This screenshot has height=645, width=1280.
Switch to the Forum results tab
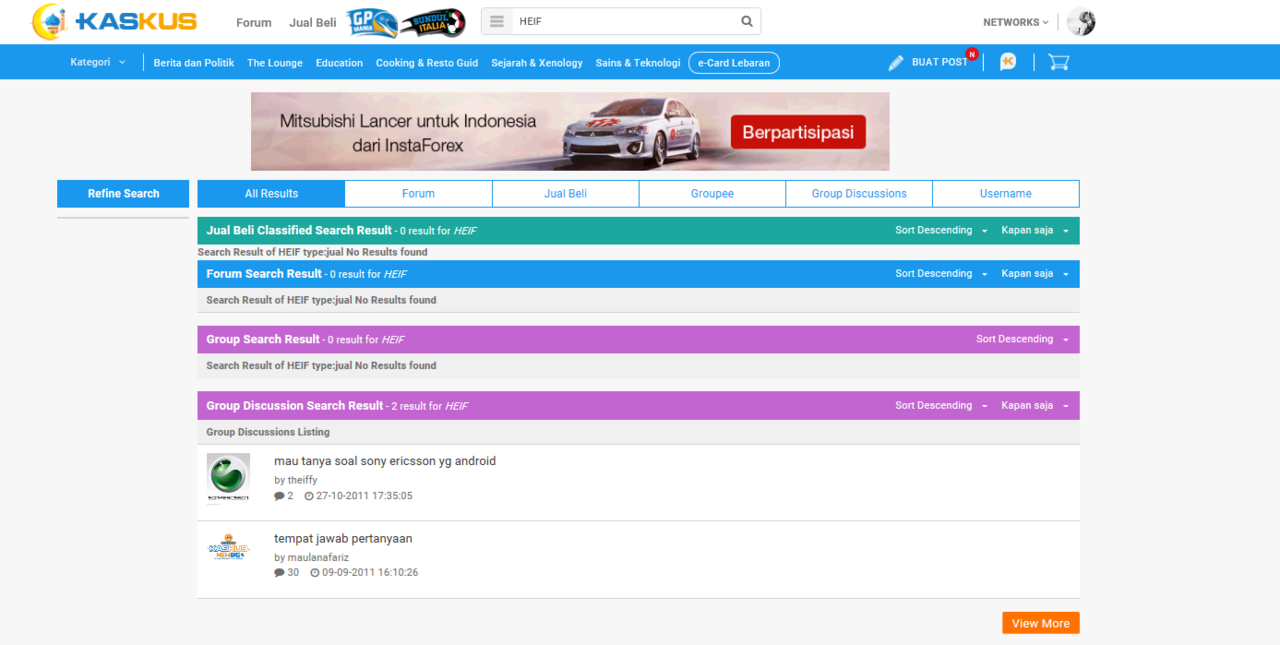tap(418, 194)
